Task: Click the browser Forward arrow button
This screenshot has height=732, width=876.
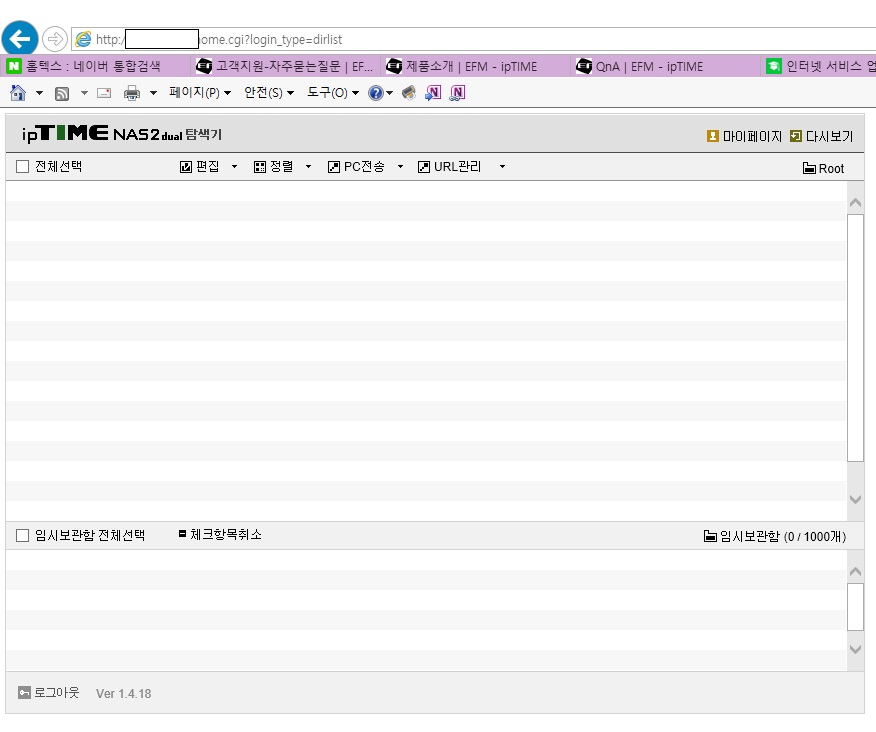Action: point(55,39)
